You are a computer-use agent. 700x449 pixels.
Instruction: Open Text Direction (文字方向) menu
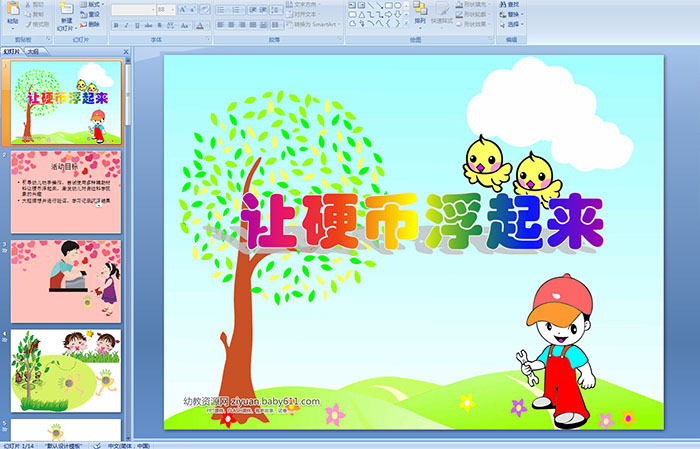point(303,4)
